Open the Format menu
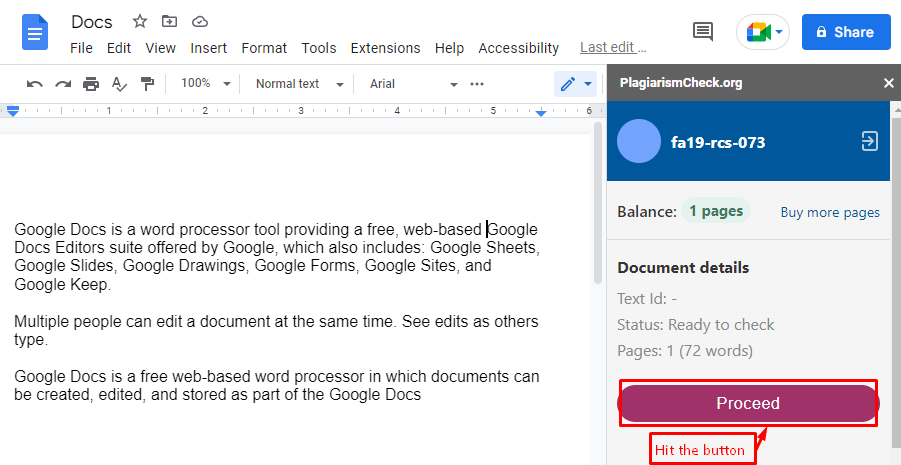This screenshot has height=465, width=901. pos(264,48)
